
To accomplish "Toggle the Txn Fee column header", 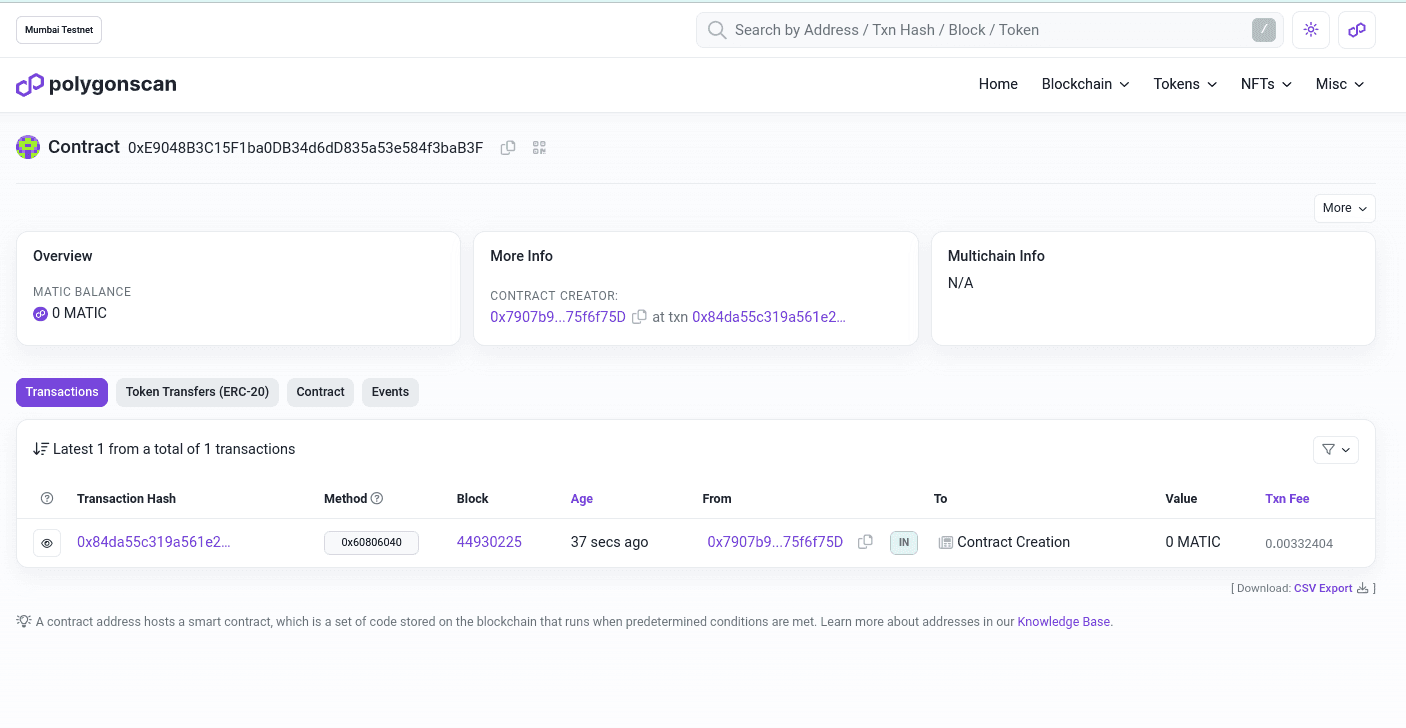I will 1287,498.
